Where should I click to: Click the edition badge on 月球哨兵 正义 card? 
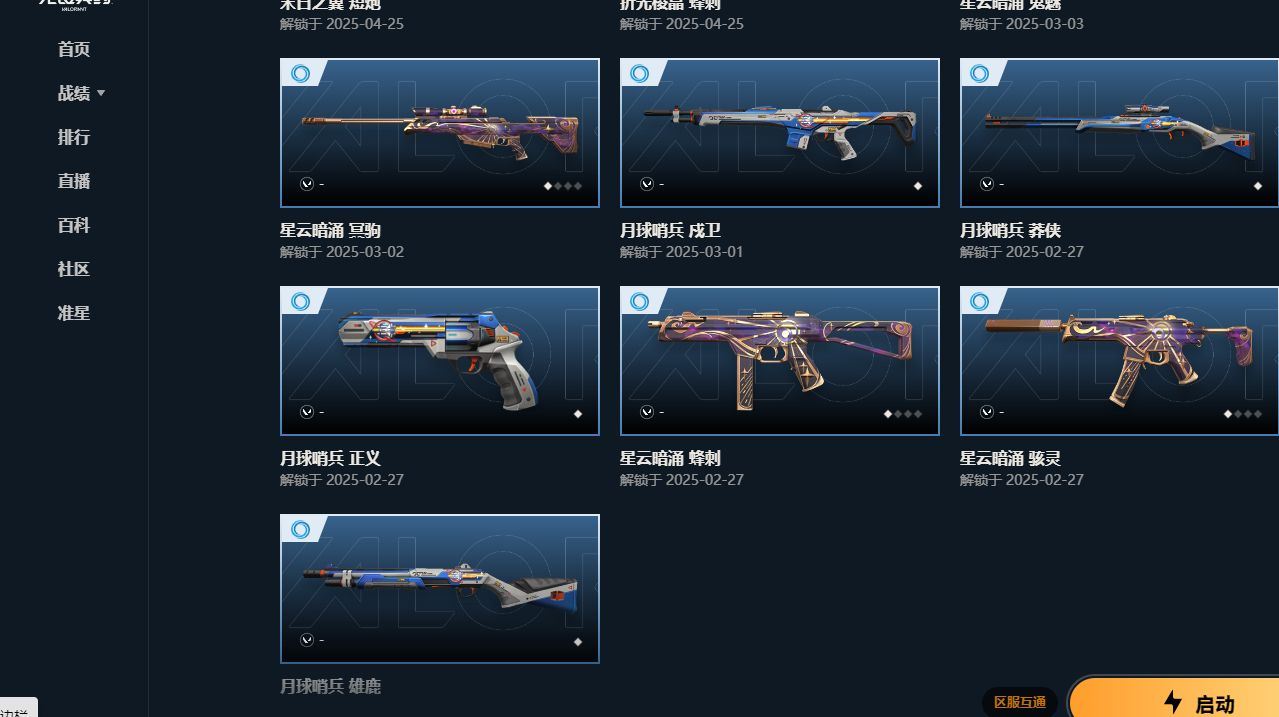[x=300, y=302]
